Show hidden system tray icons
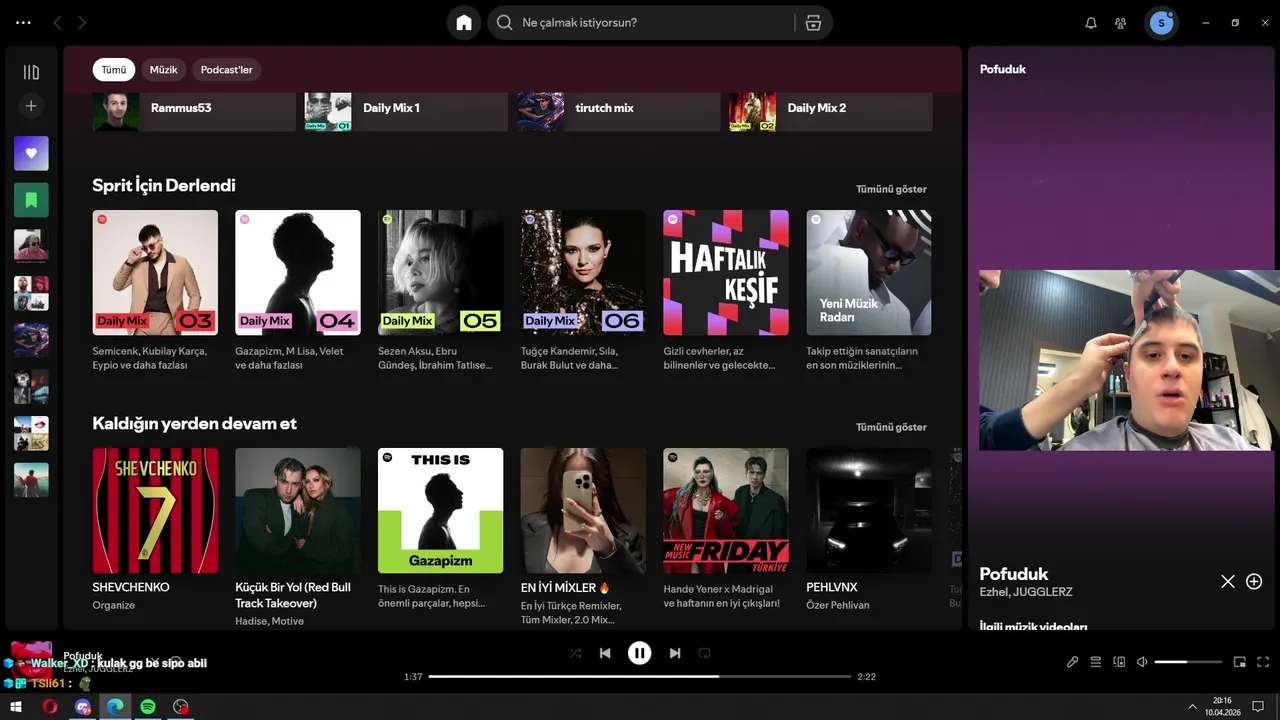The width and height of the screenshot is (1280, 720). (1192, 706)
